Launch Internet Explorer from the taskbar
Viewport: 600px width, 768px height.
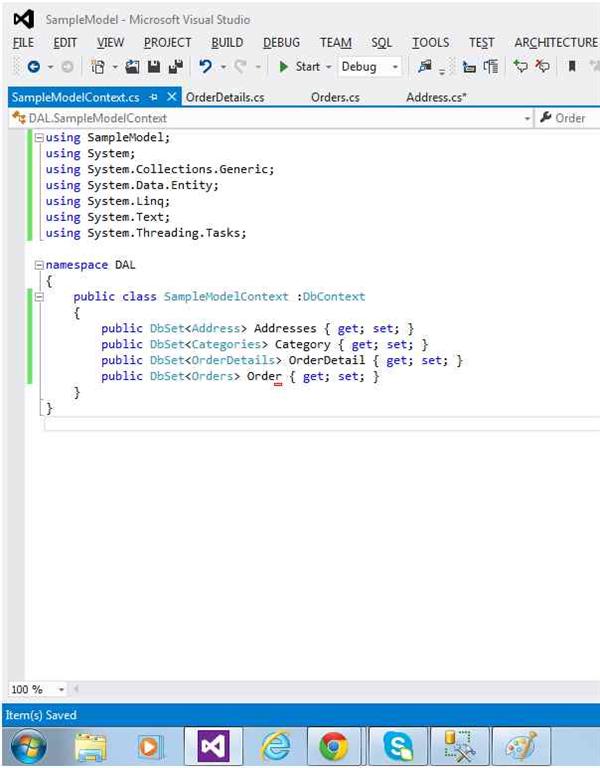275,747
